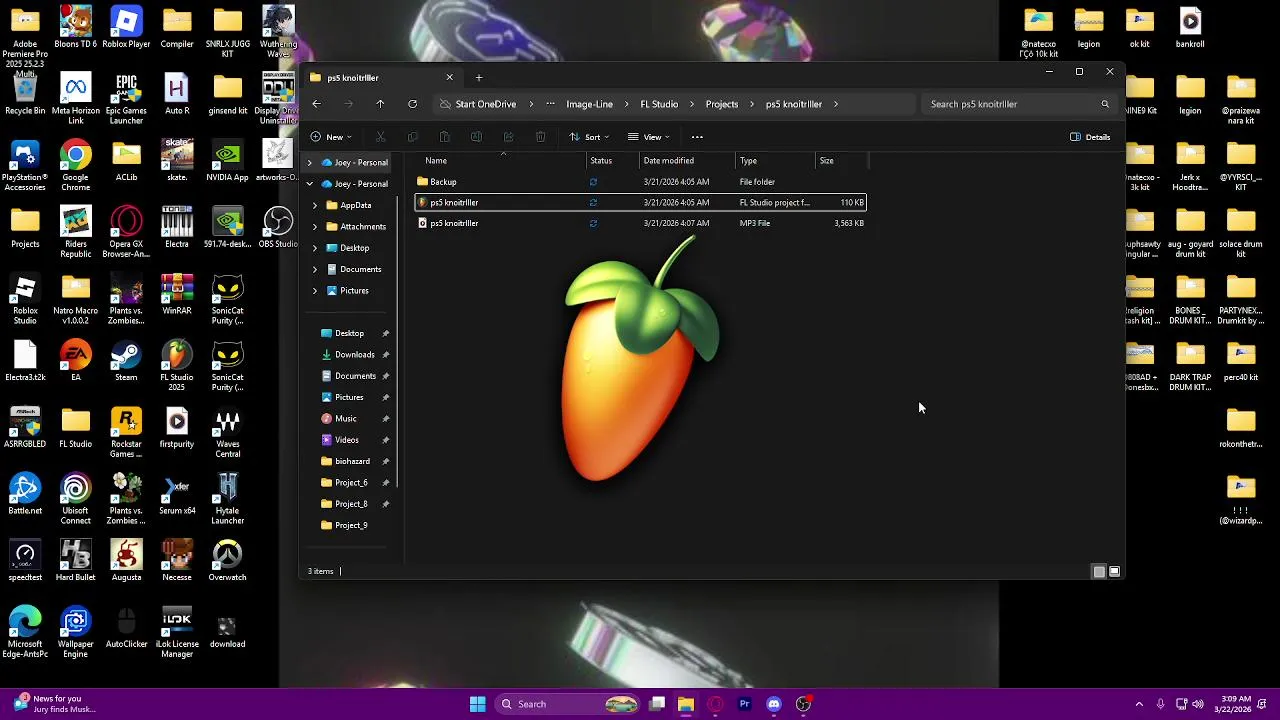Expand the AppData folder in the tree
The height and width of the screenshot is (720, 1280).
pos(315,205)
